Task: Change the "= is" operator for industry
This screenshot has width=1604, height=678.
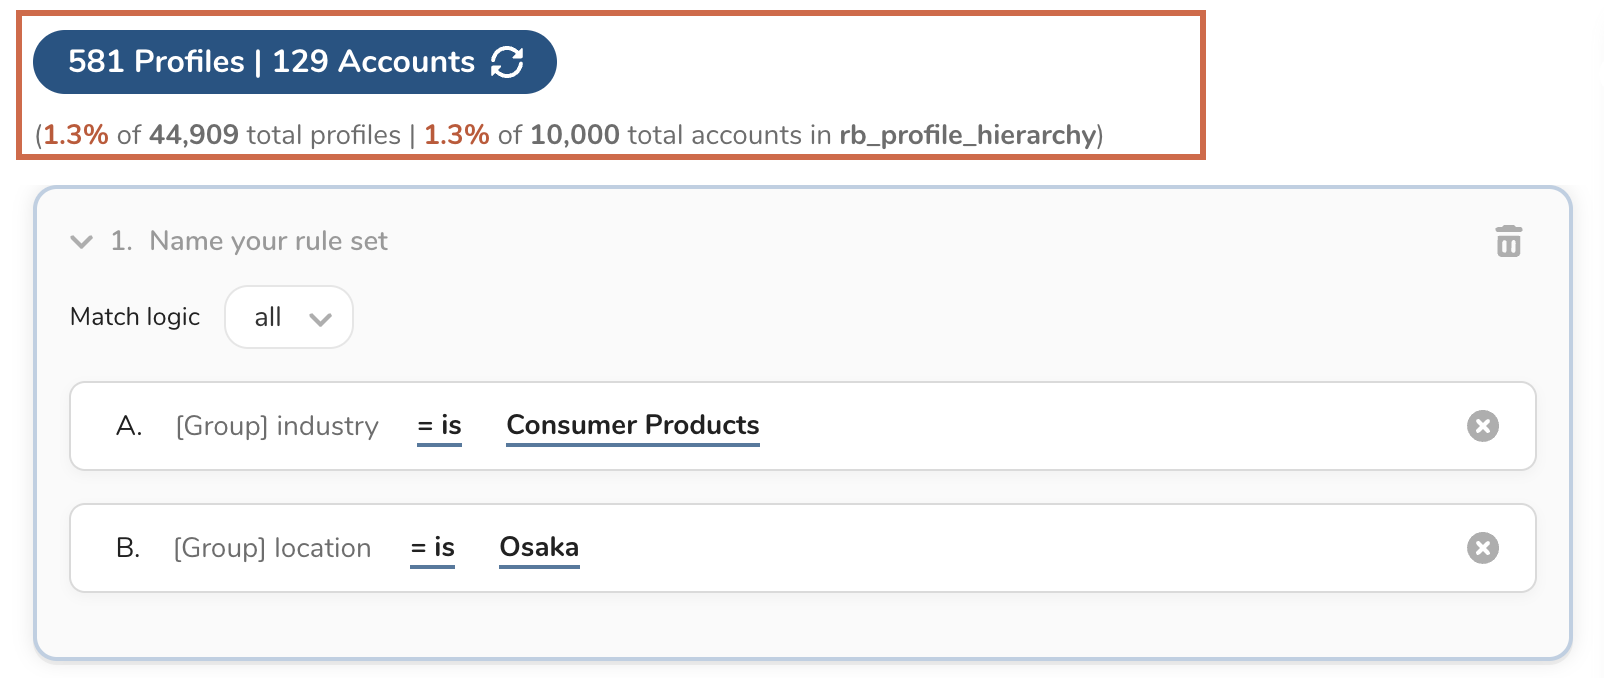Action: [439, 426]
